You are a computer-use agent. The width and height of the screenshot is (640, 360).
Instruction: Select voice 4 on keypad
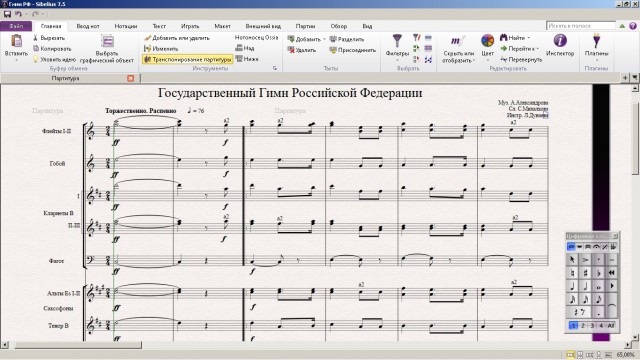pos(601,325)
